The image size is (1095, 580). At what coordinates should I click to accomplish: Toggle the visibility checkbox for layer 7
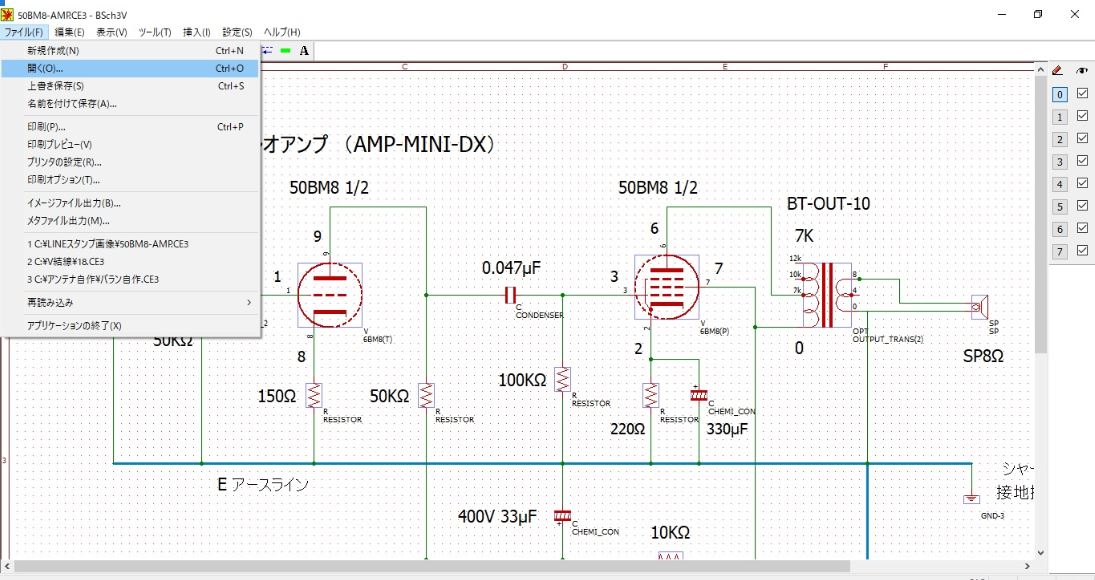[1082, 249]
